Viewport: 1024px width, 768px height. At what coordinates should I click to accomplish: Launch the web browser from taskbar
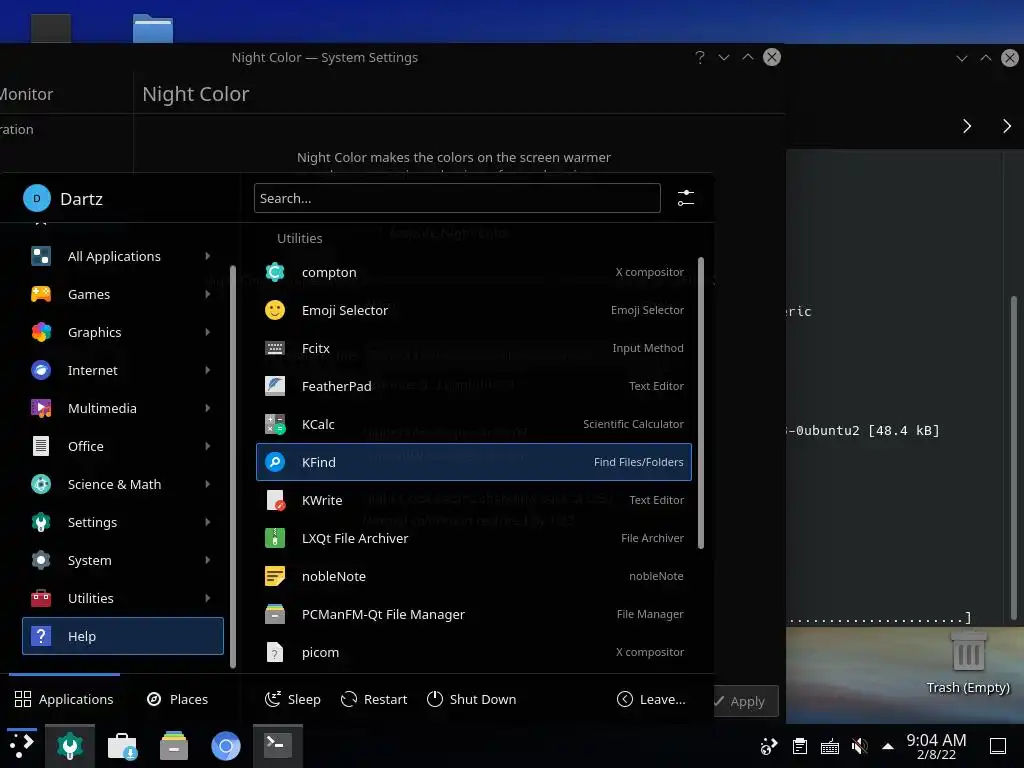(x=226, y=746)
